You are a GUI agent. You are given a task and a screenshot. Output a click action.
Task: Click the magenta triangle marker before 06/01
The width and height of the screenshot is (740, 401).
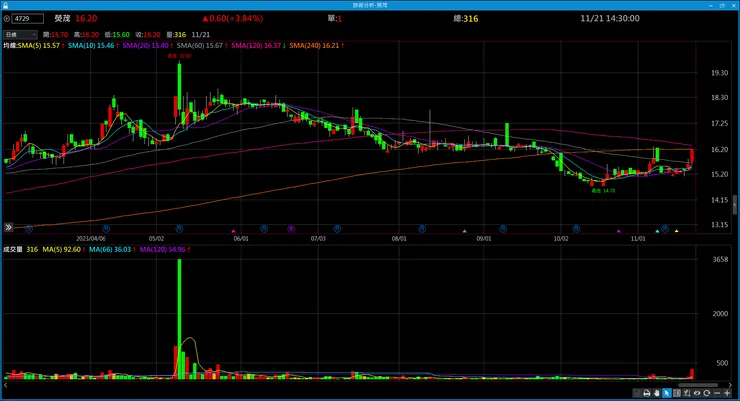(x=233, y=231)
